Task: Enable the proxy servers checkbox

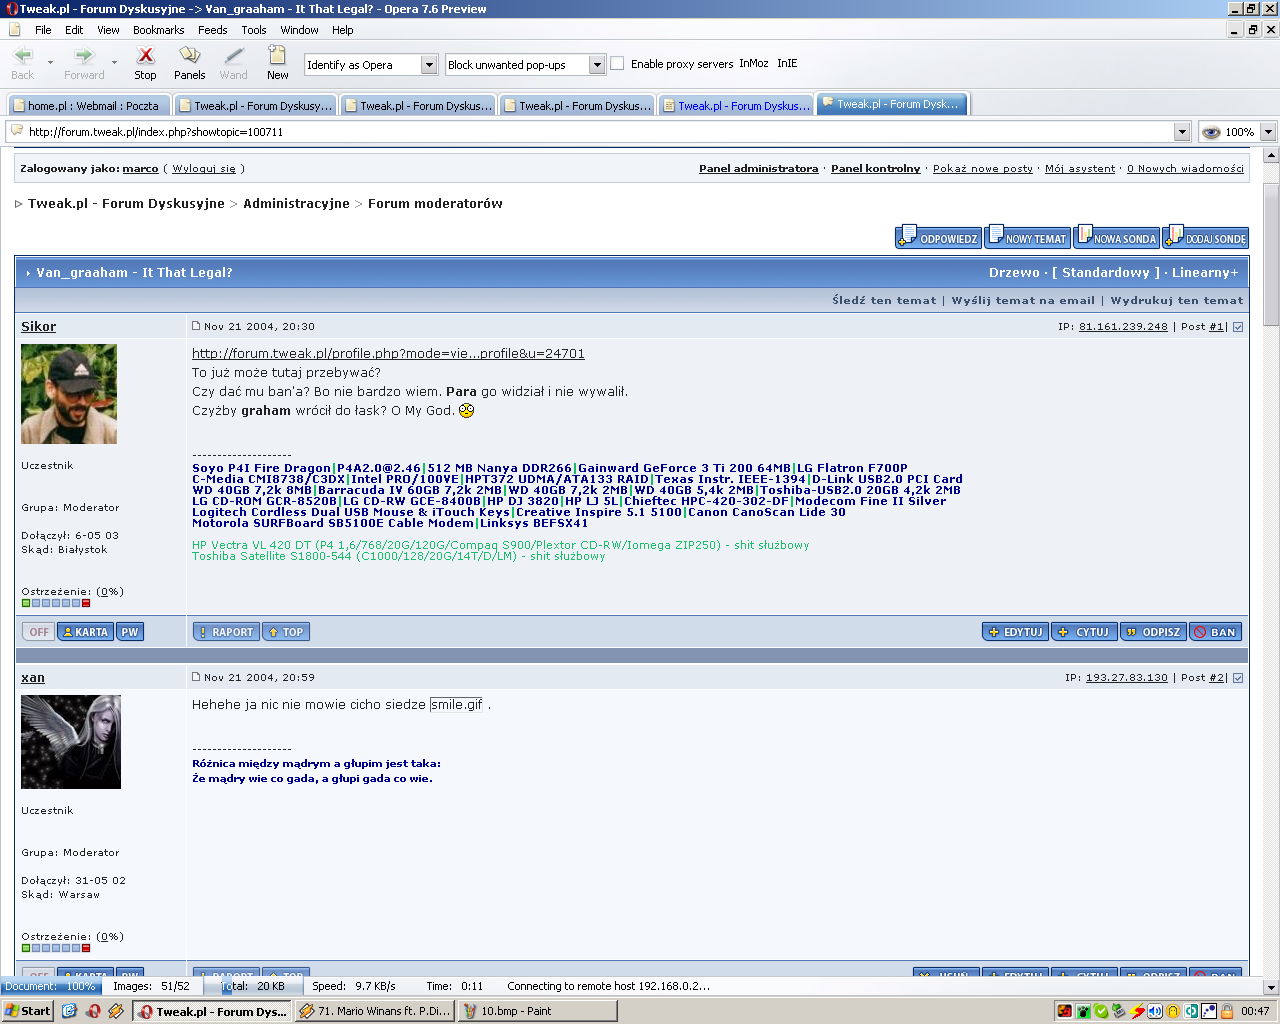Action: point(617,63)
